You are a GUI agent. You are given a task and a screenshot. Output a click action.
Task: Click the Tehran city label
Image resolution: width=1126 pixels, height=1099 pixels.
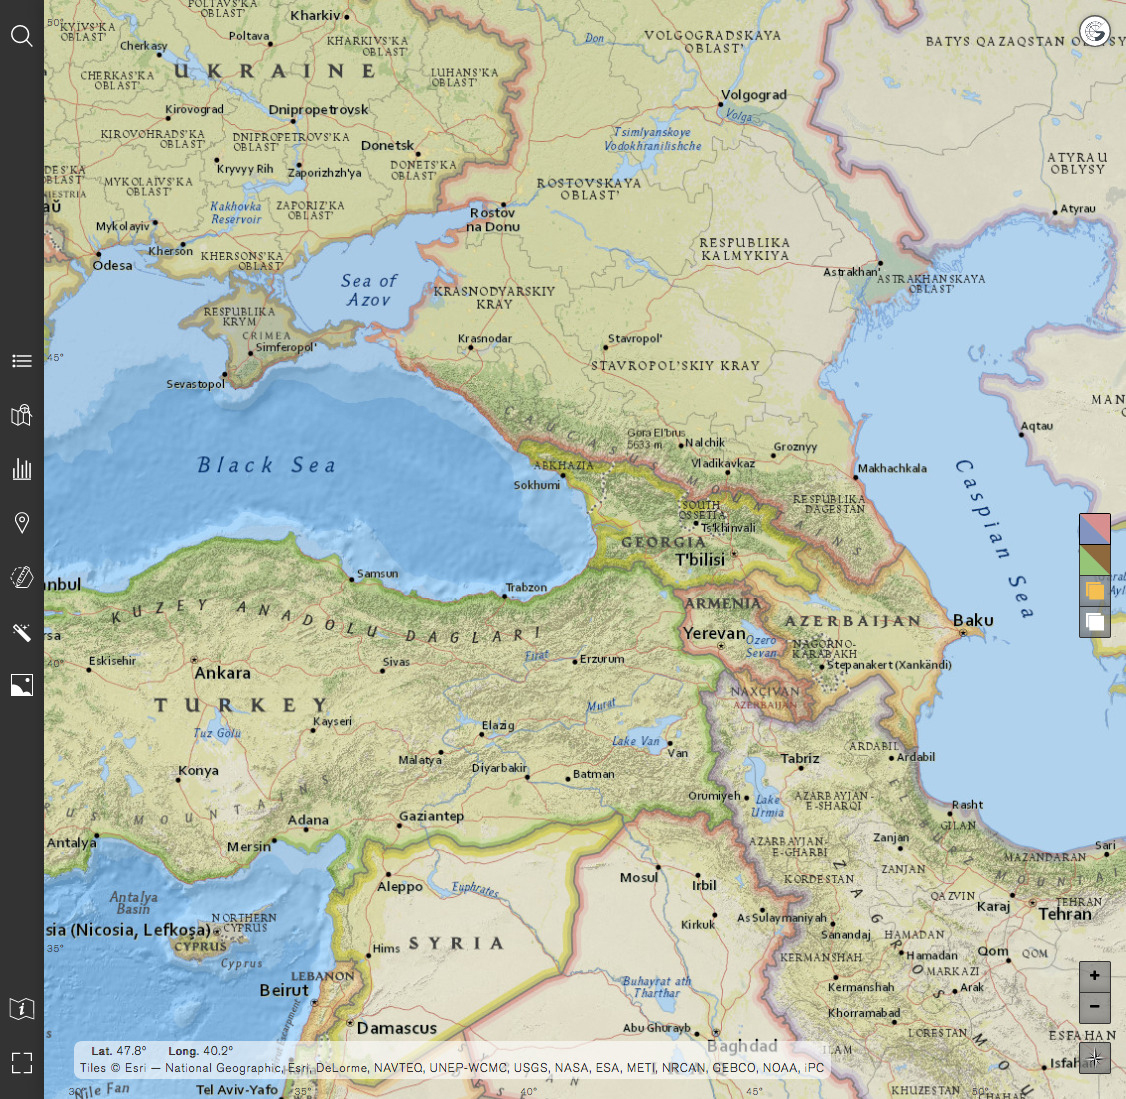pos(1065,914)
